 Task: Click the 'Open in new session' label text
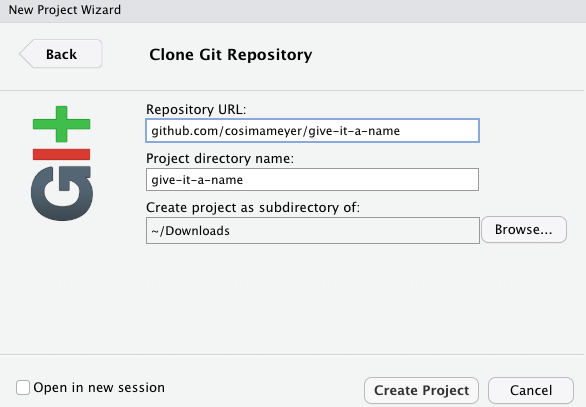pos(99,388)
